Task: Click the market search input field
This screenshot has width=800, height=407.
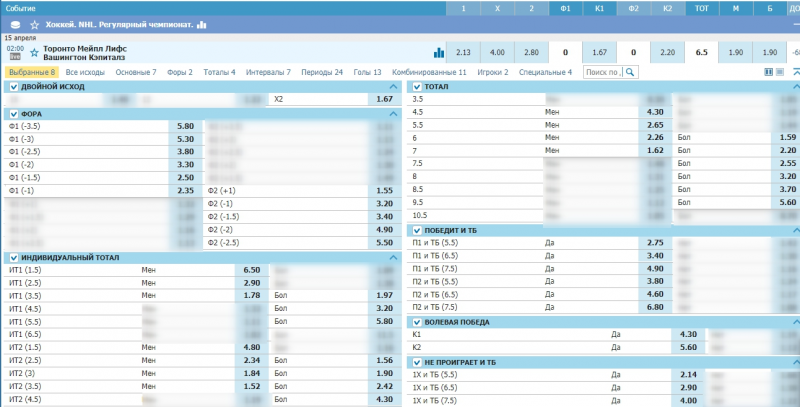Action: point(602,72)
